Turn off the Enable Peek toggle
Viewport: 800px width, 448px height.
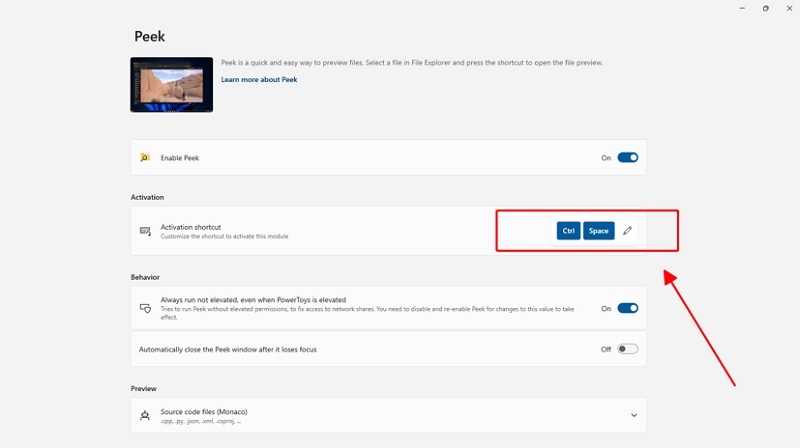pos(627,158)
